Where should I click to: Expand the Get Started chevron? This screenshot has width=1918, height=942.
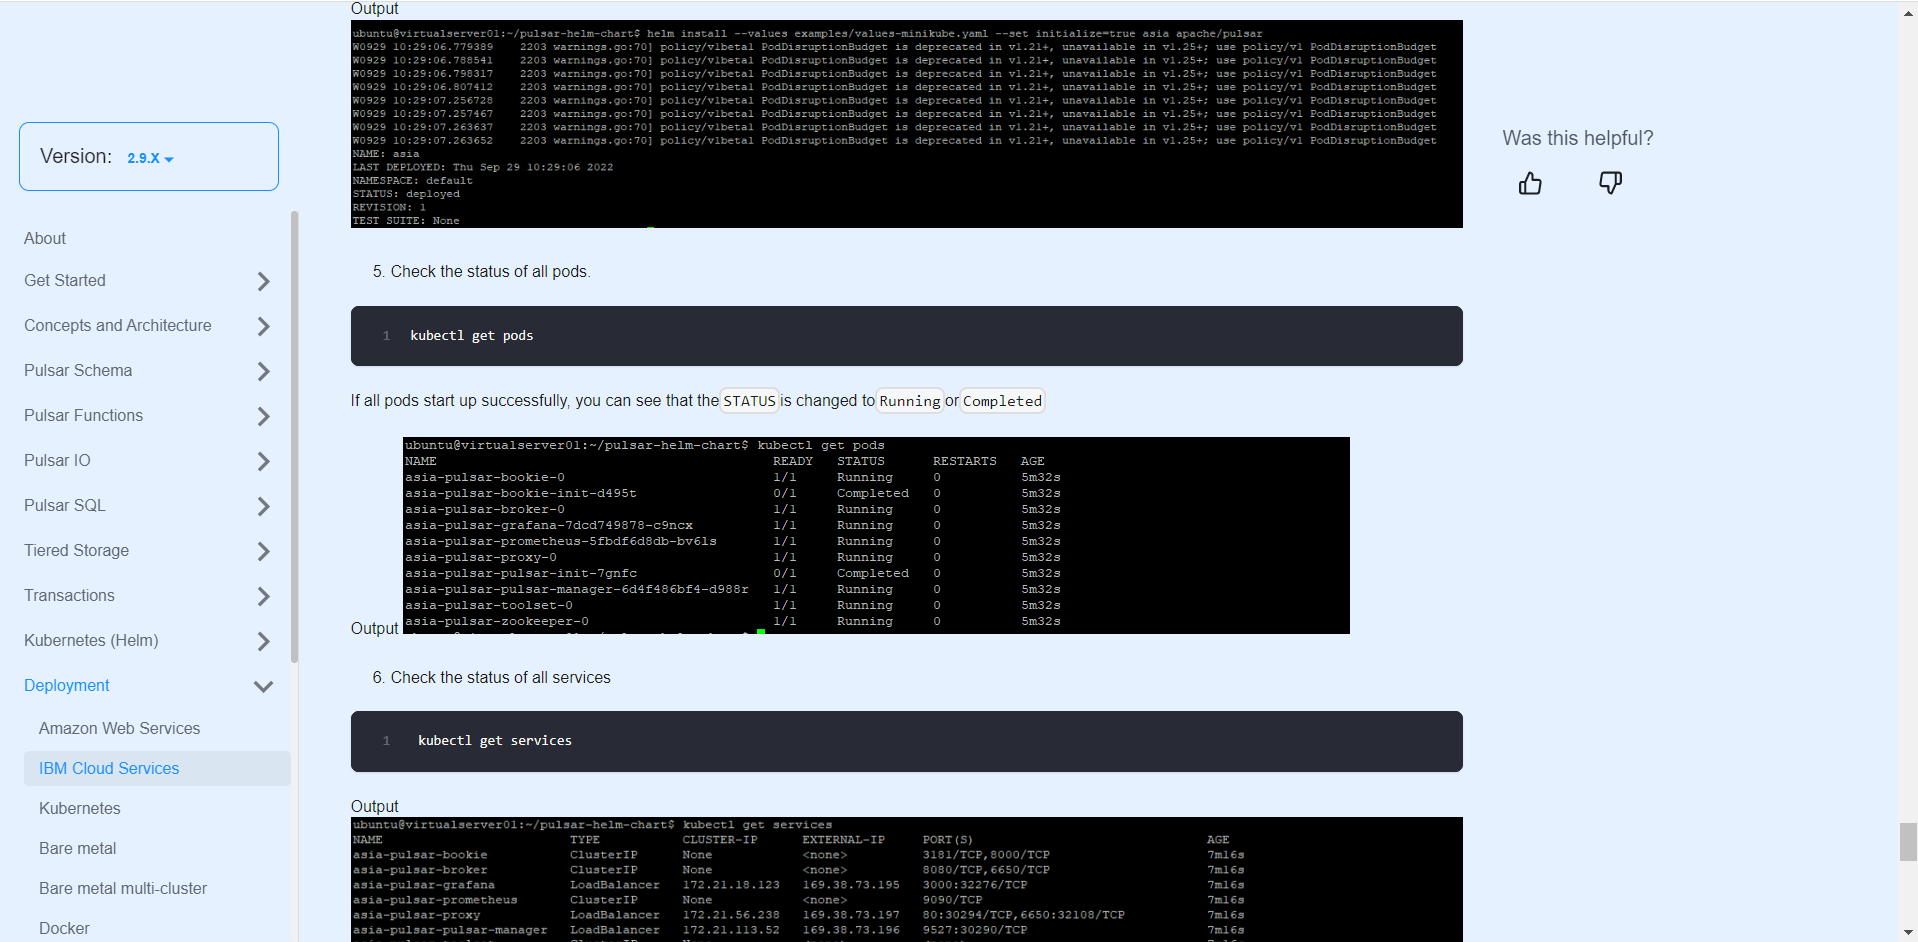[x=263, y=281]
